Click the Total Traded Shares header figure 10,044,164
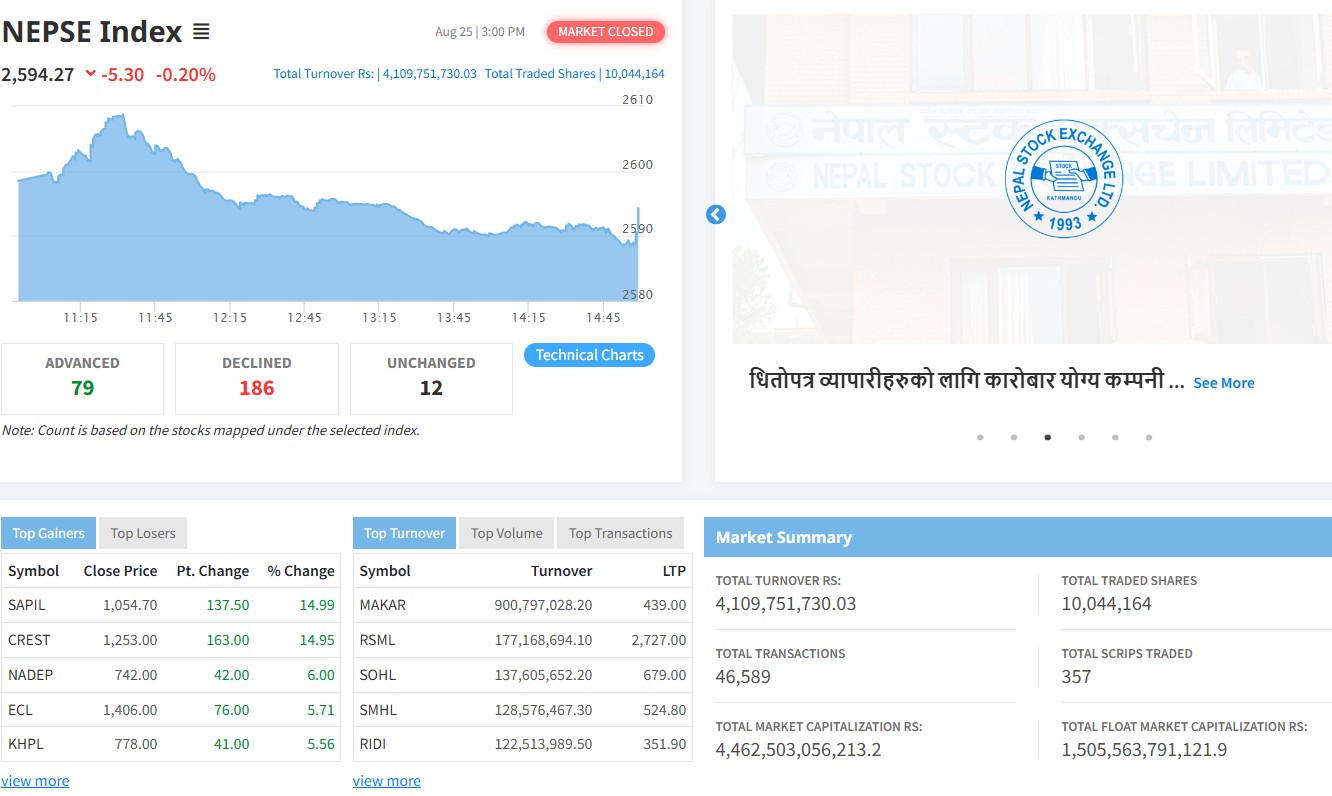Image resolution: width=1332 pixels, height=796 pixels. coord(635,74)
